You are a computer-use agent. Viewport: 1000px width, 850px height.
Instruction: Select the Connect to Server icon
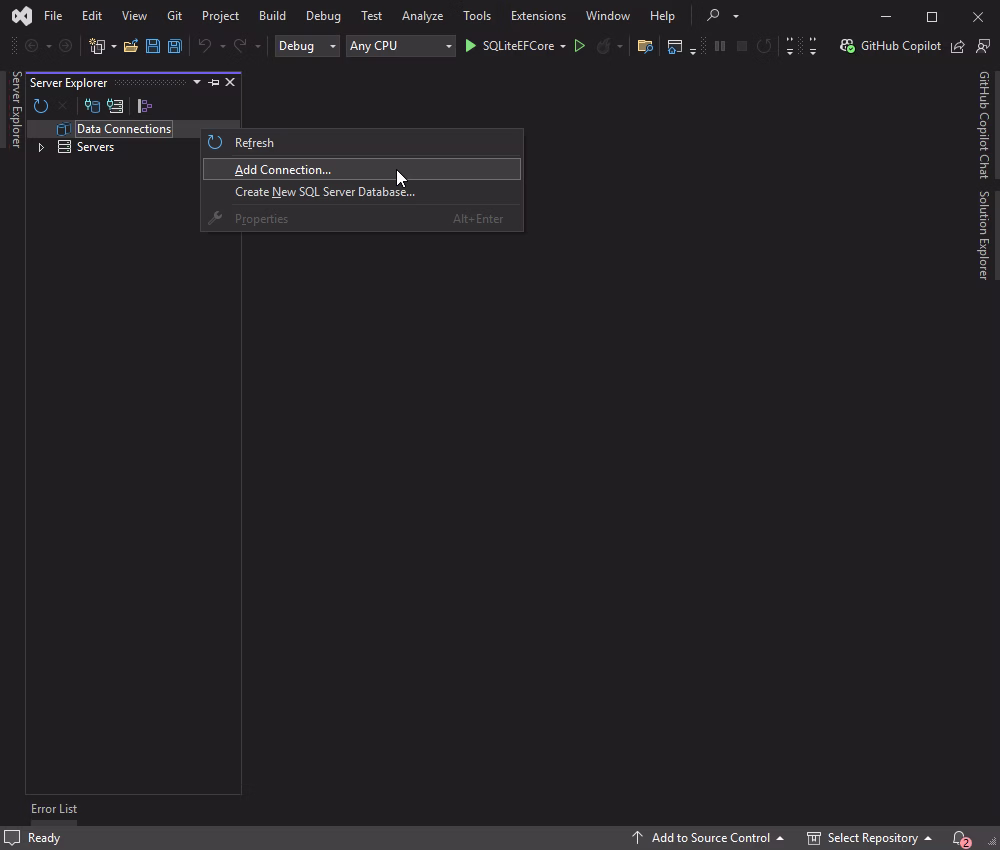[x=115, y=105]
